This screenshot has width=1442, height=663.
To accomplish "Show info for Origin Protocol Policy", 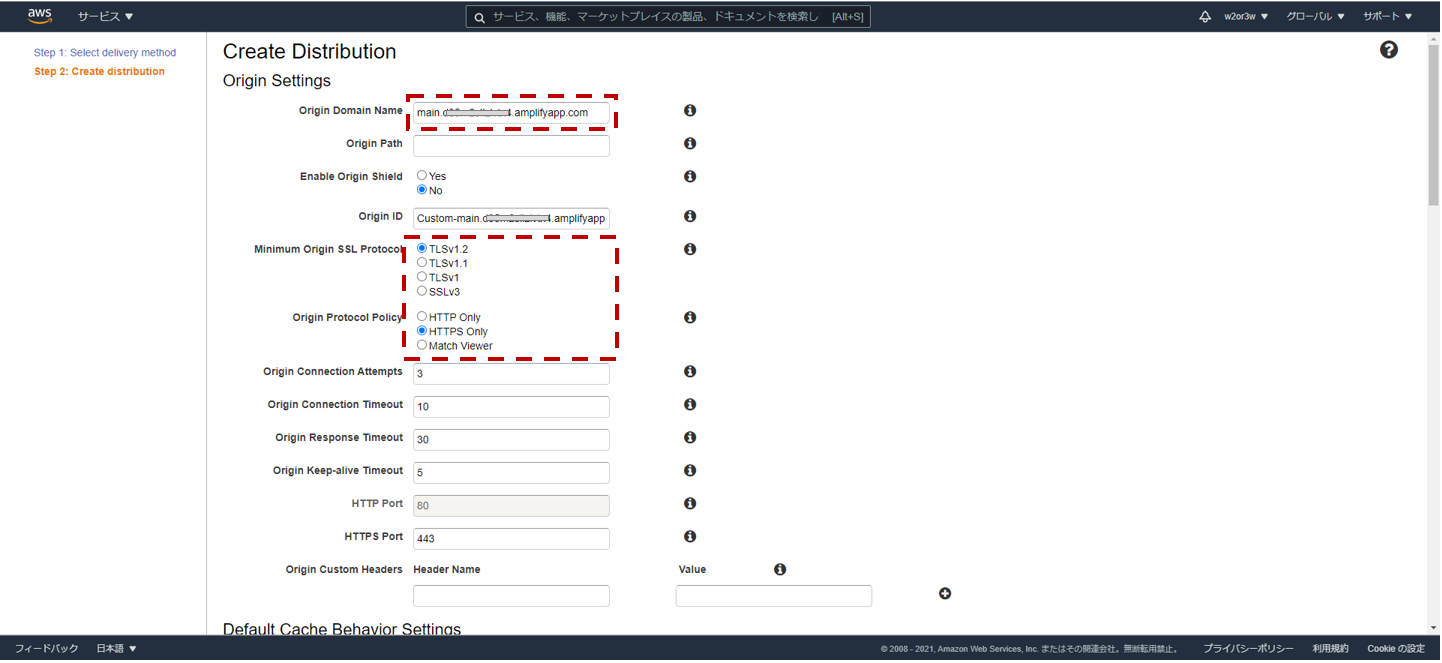I will point(690,318).
